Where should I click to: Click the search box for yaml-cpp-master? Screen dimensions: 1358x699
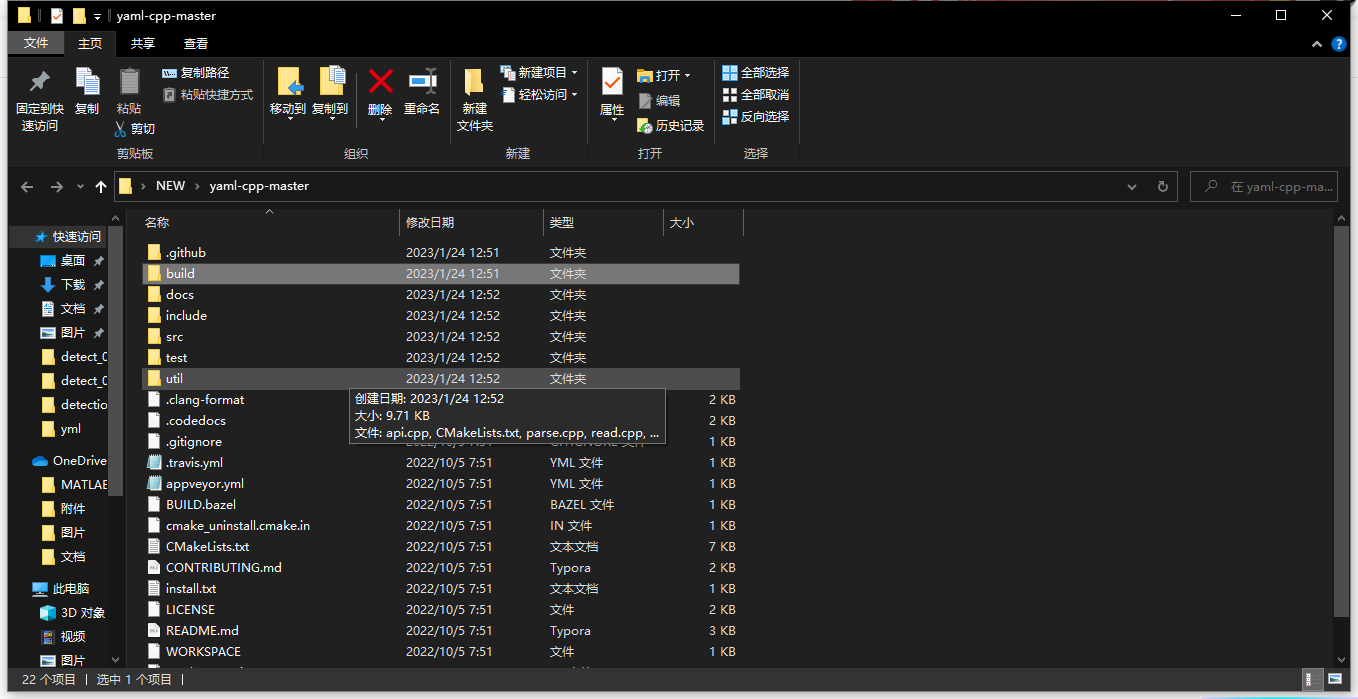[x=1263, y=187]
